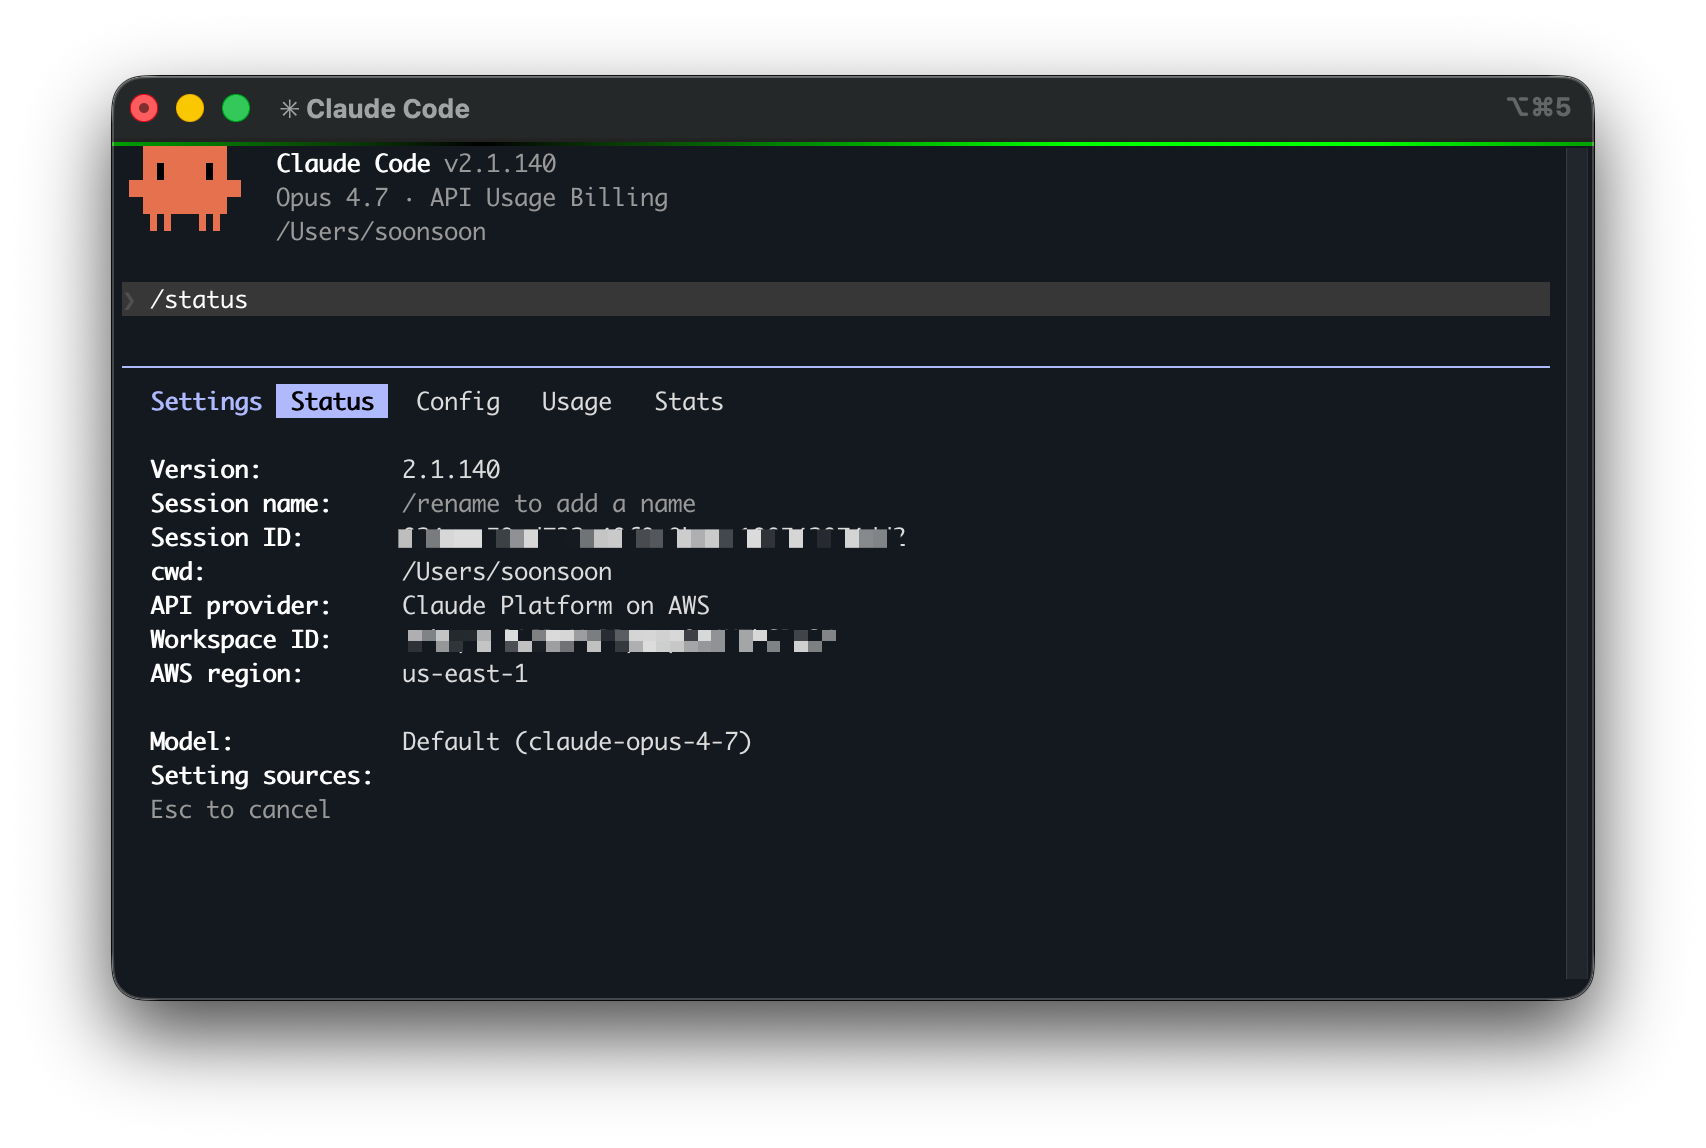The height and width of the screenshot is (1148, 1706).
Task: Open the Usage tab
Action: click(x=577, y=401)
